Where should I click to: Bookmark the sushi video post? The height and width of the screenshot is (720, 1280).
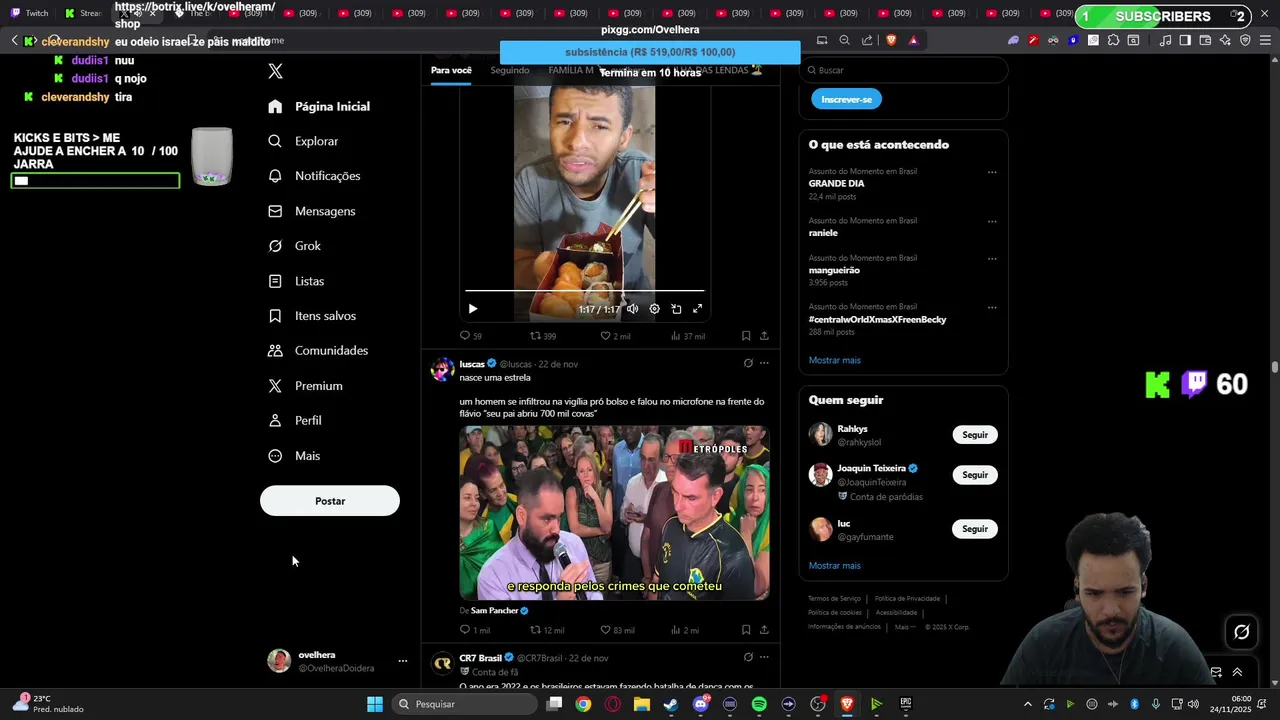tap(746, 336)
